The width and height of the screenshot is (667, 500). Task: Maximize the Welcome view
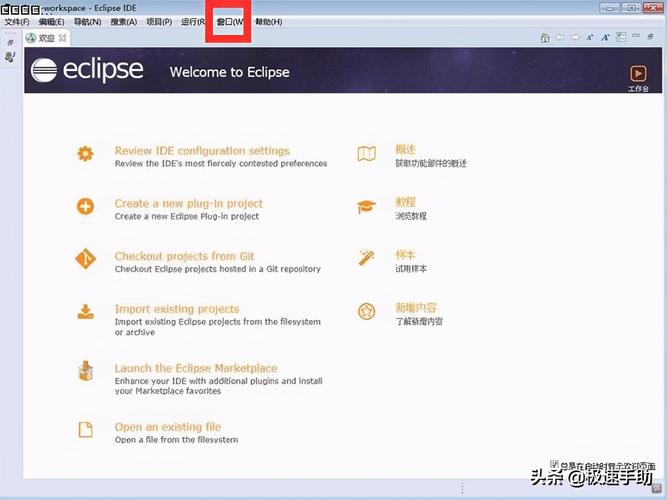650,37
